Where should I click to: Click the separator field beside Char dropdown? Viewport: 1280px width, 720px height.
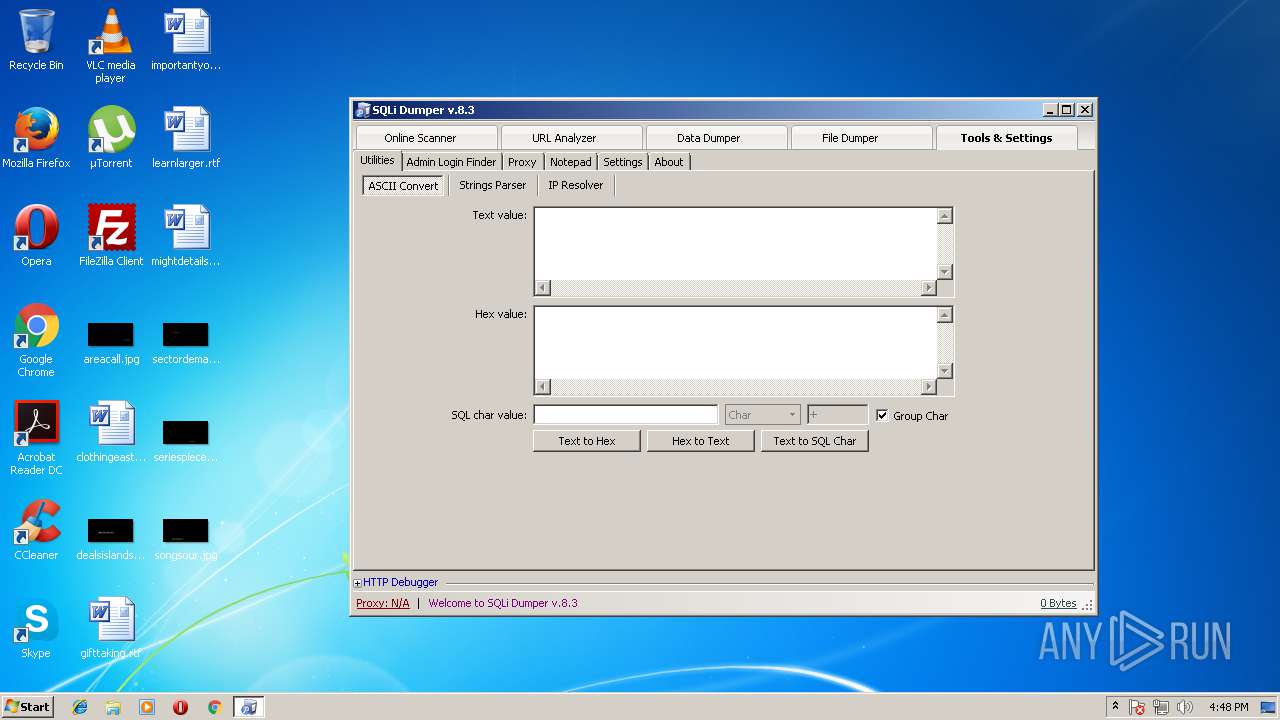(x=837, y=415)
